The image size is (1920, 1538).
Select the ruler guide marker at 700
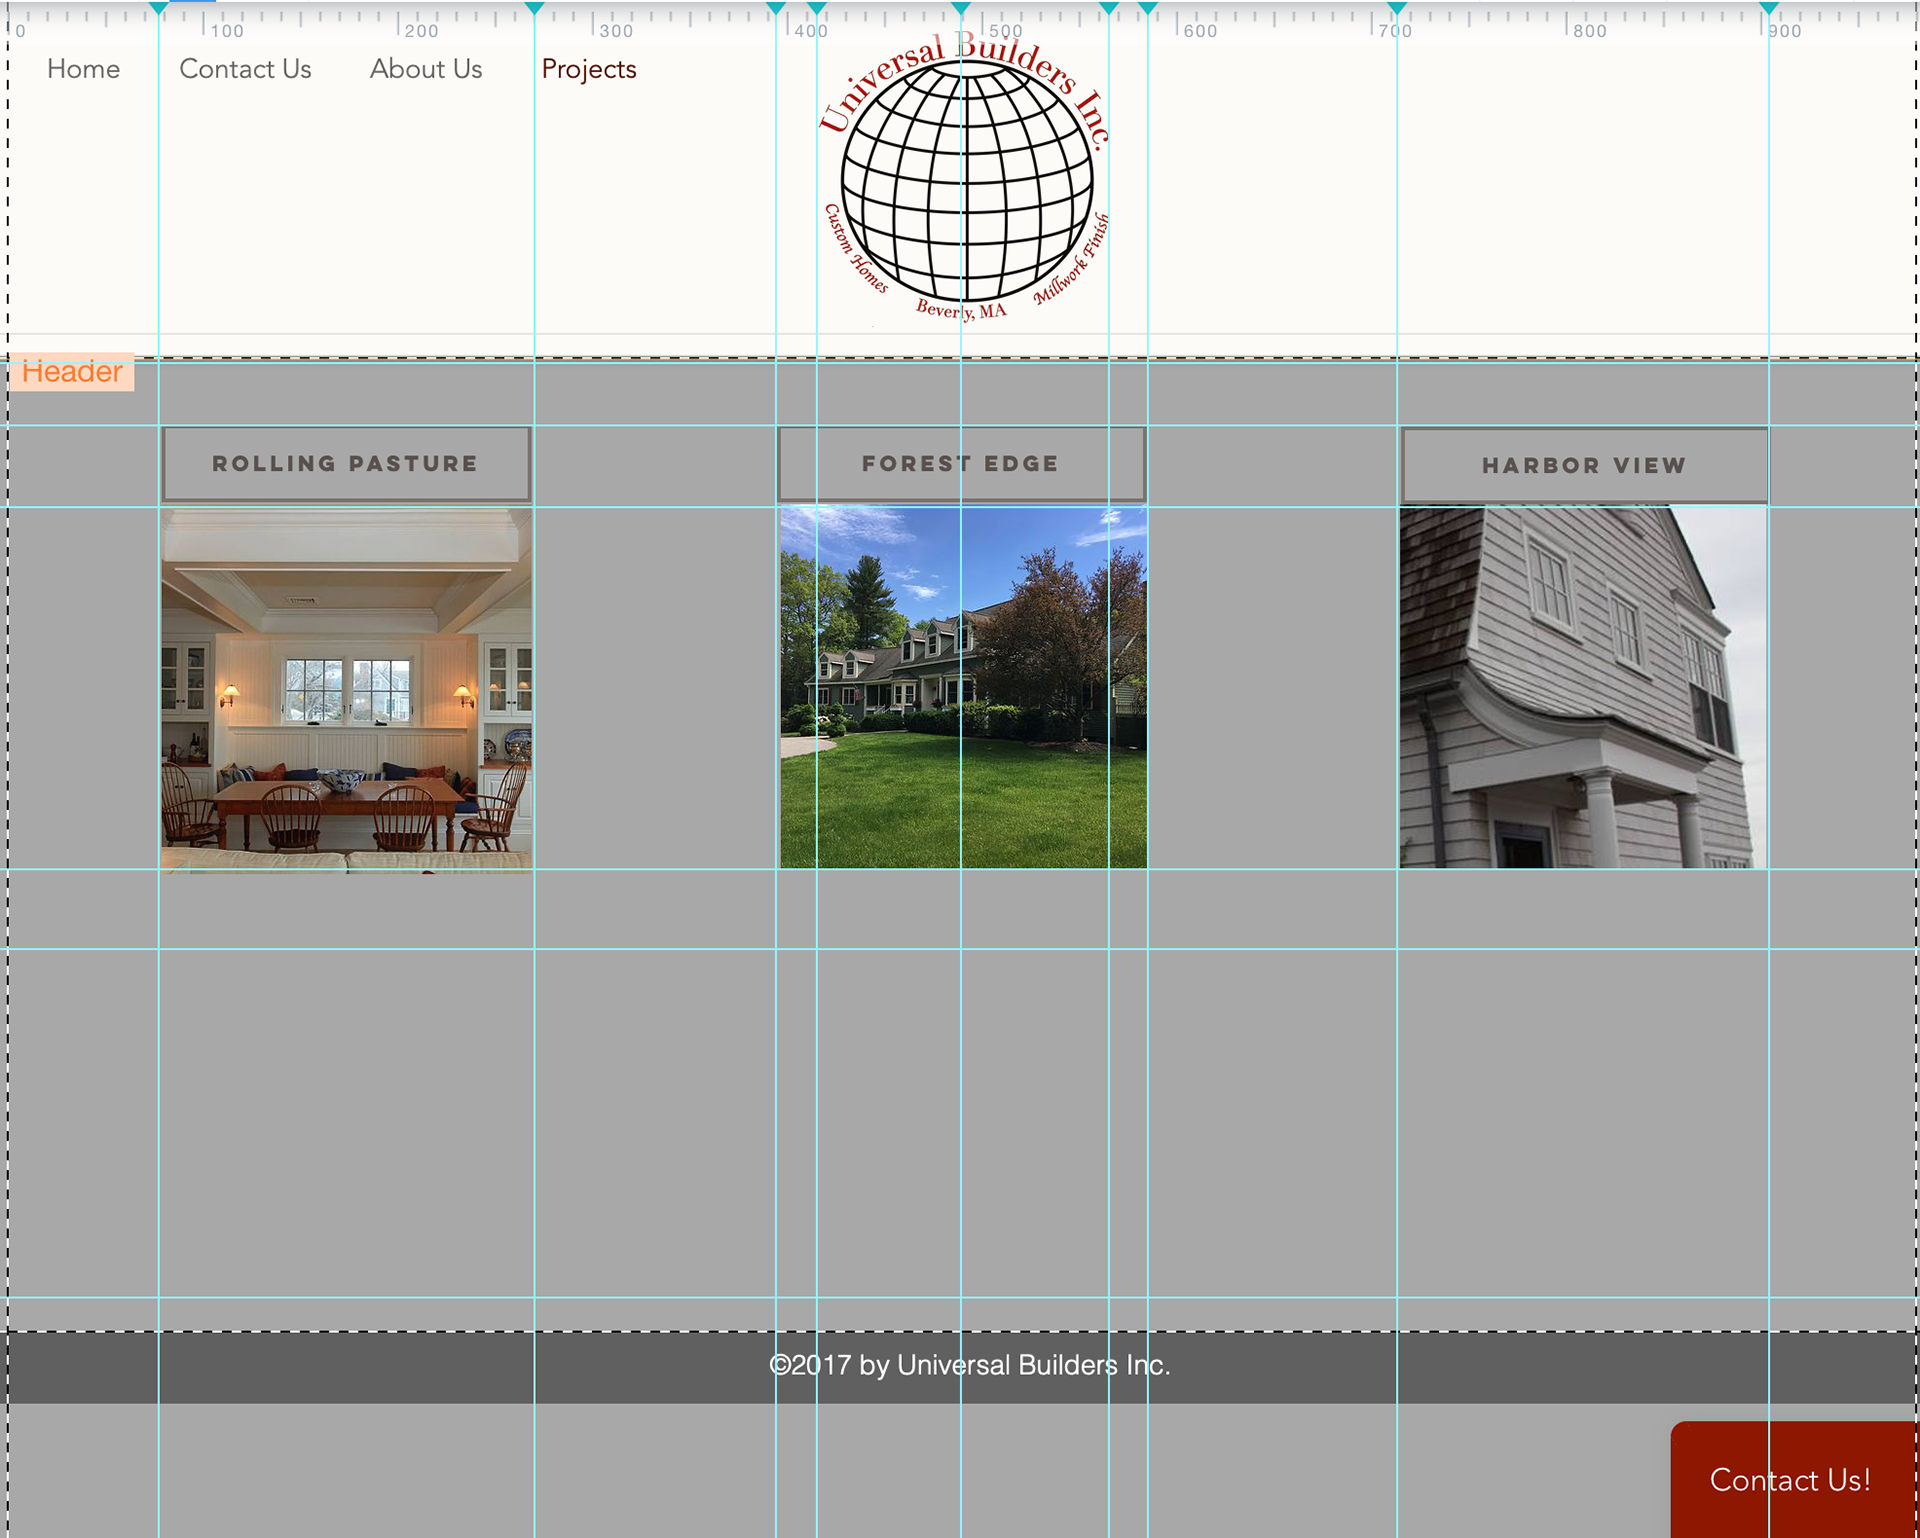[1397, 8]
